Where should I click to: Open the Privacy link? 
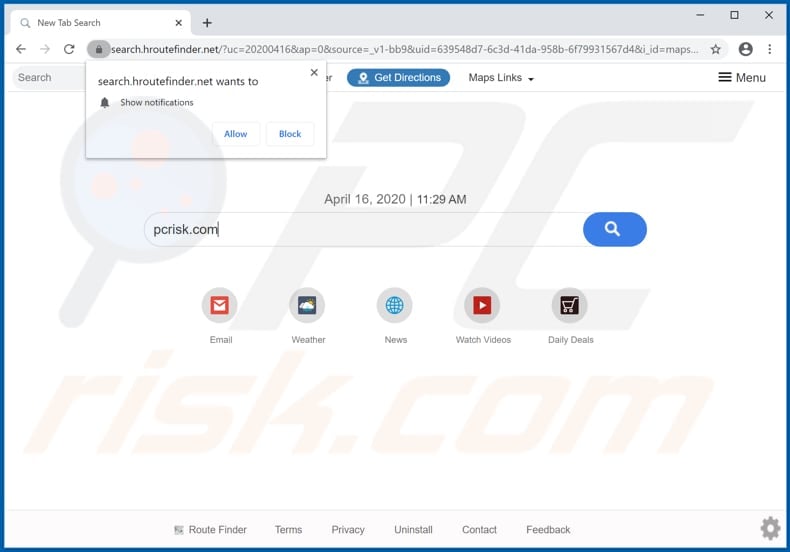pos(348,529)
